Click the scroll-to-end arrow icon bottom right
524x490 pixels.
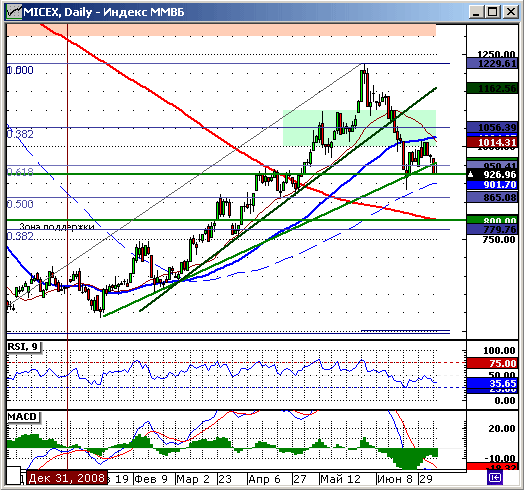tap(495, 478)
